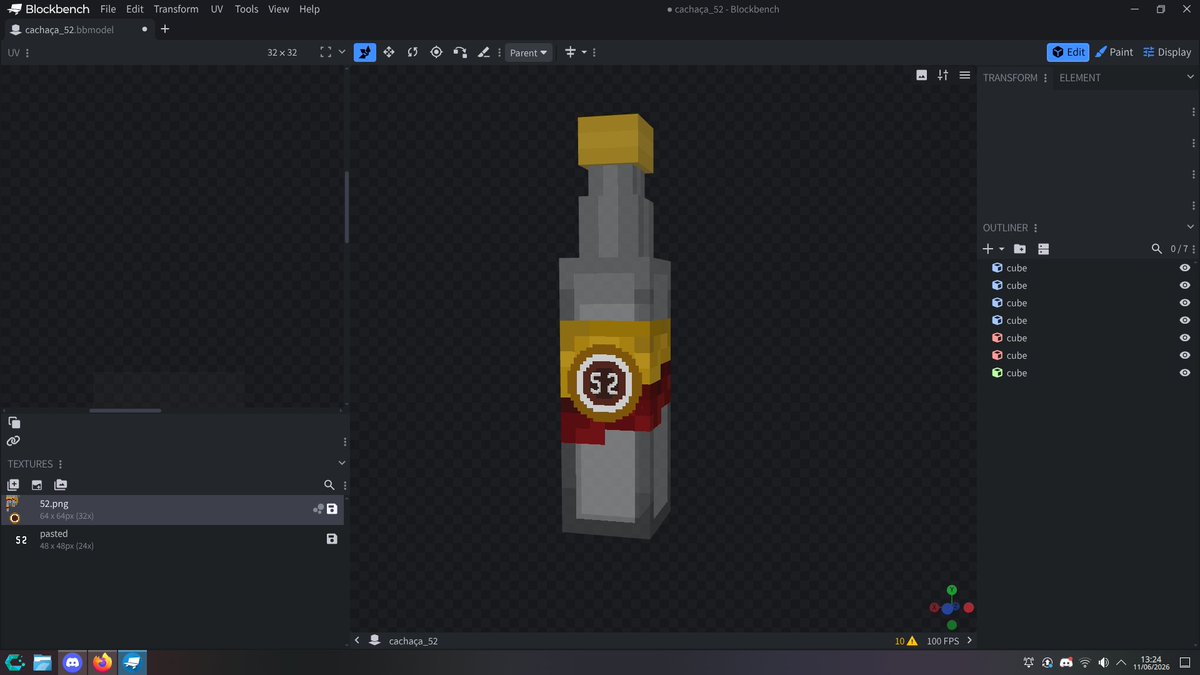
Task: Click the model icon beside cachaça_52 in status bar
Action: point(375,640)
